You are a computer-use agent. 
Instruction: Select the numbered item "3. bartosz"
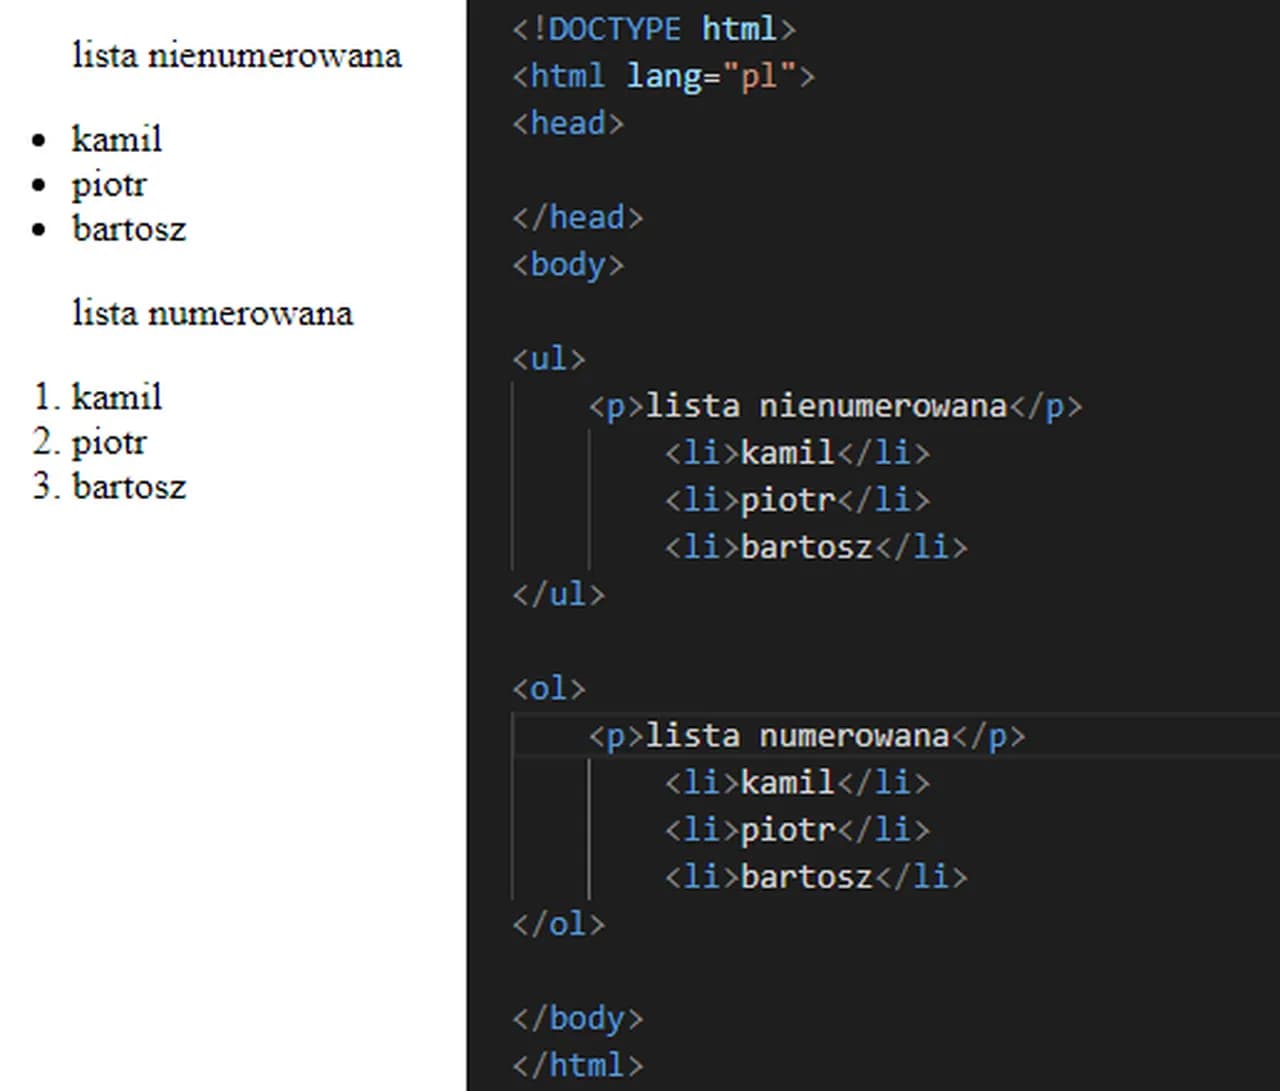tap(110, 487)
